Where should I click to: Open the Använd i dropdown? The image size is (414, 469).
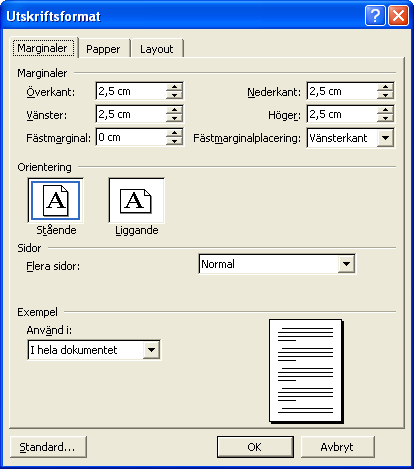tap(151, 350)
